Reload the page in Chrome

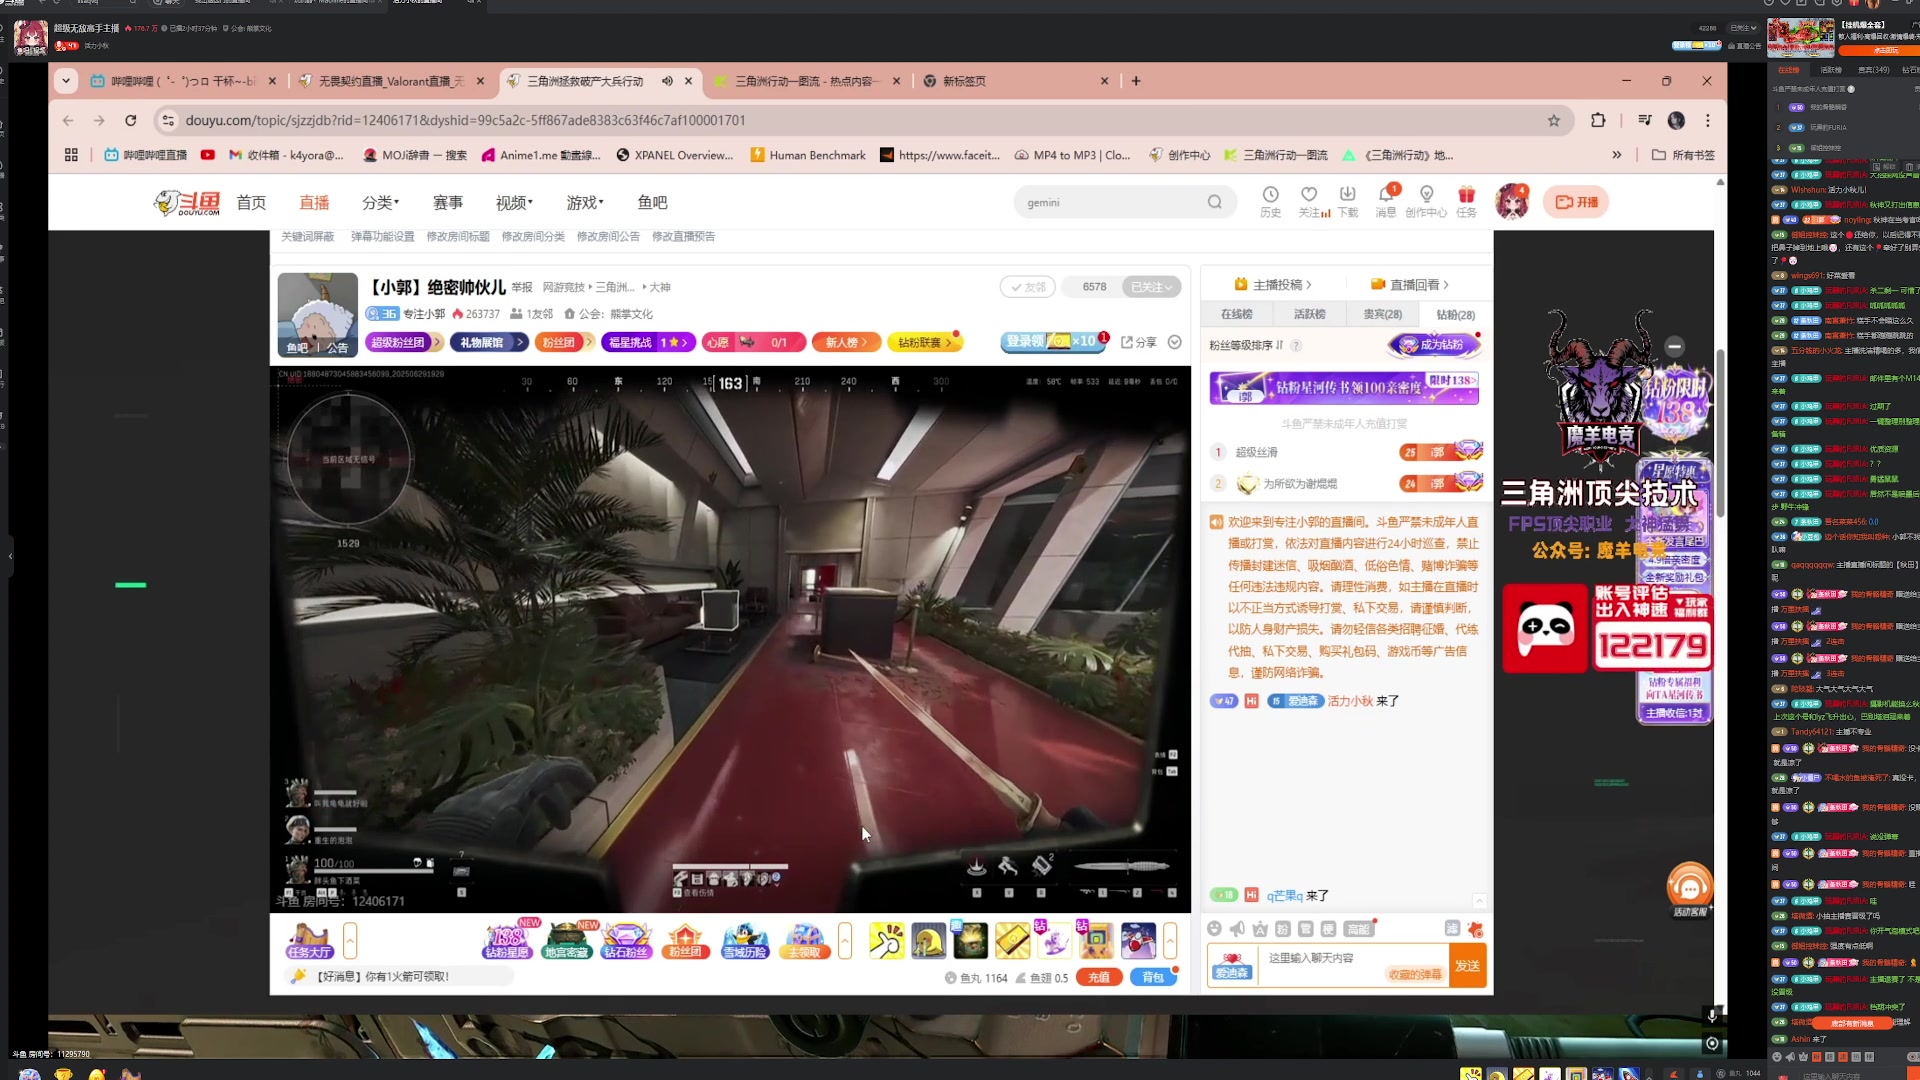click(x=130, y=120)
